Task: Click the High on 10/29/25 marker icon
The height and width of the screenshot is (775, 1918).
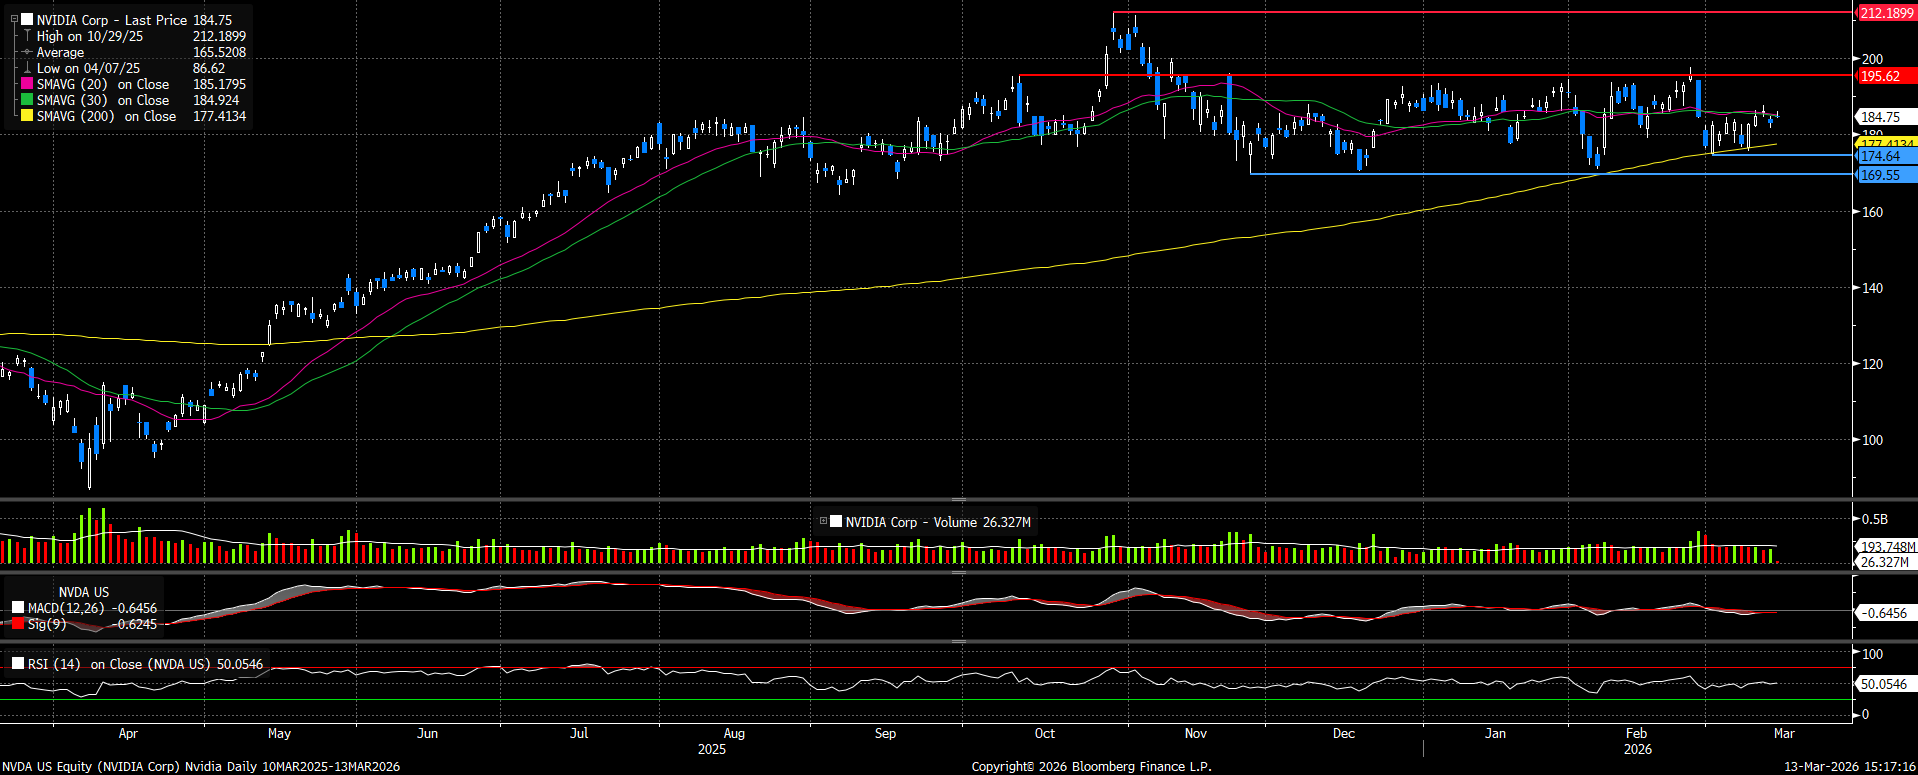Action: pos(27,36)
